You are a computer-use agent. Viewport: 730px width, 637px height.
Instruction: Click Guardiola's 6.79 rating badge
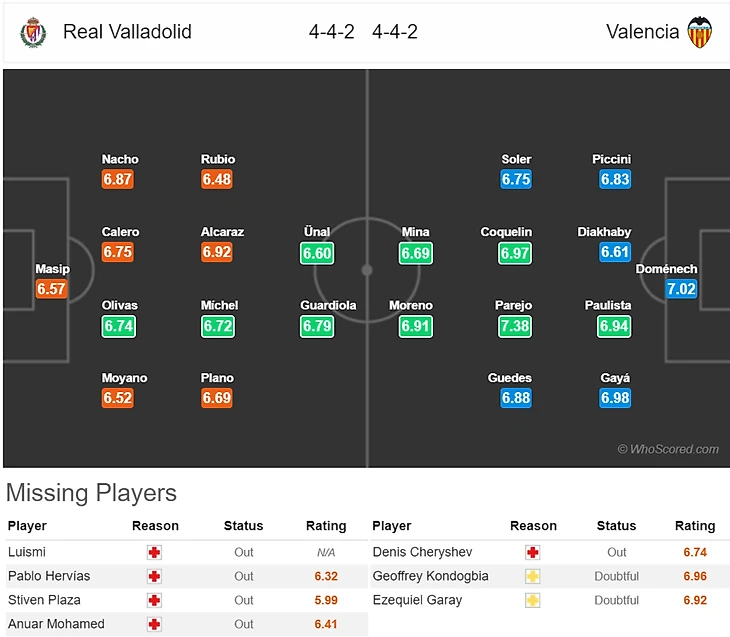point(317,326)
